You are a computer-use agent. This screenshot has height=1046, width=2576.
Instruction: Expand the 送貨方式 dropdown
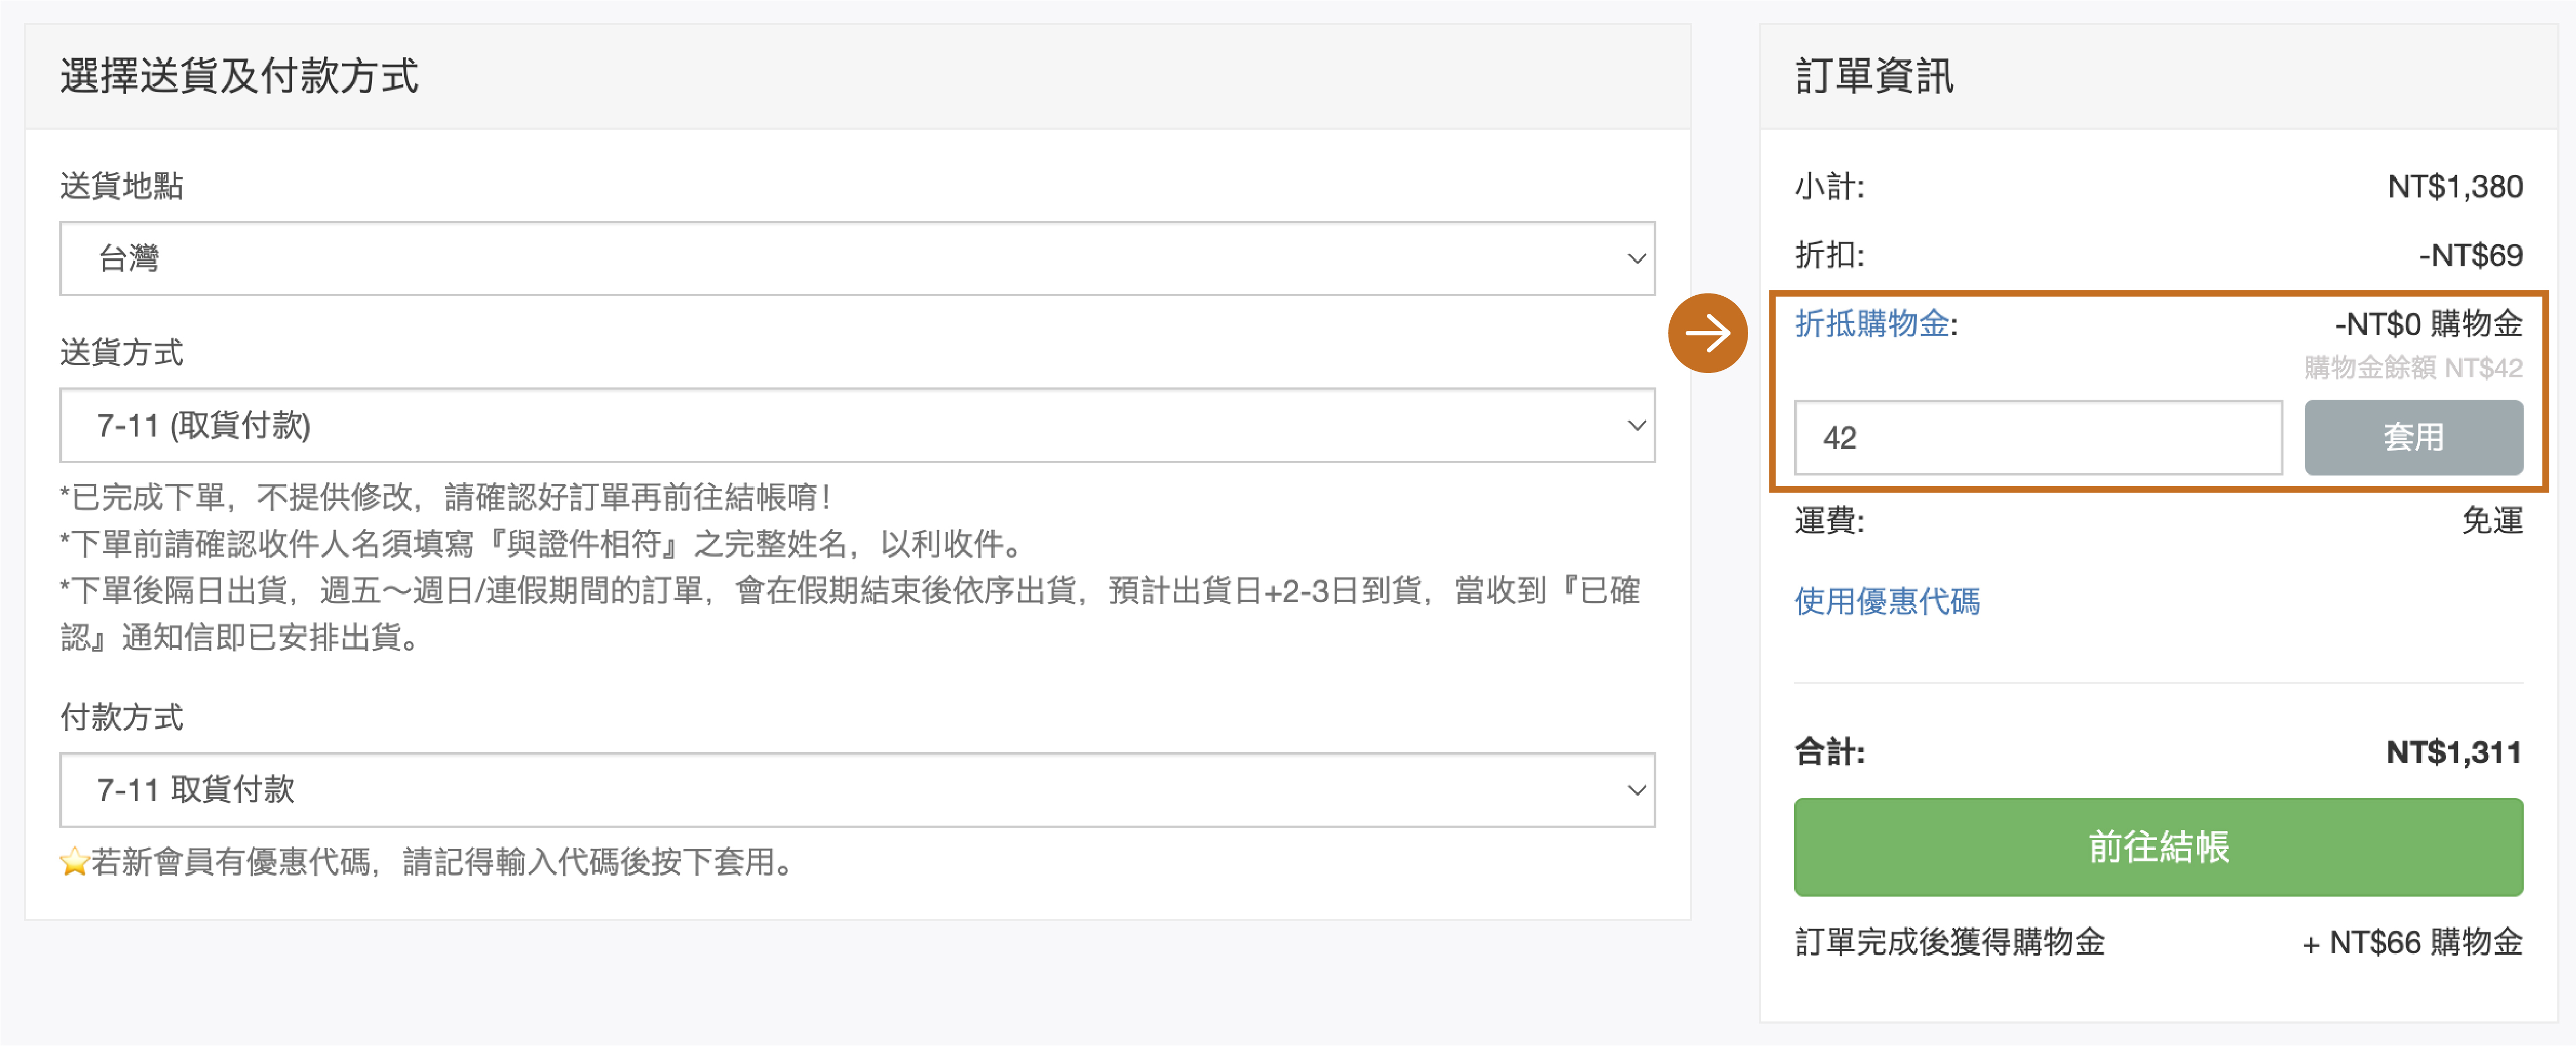857,426
